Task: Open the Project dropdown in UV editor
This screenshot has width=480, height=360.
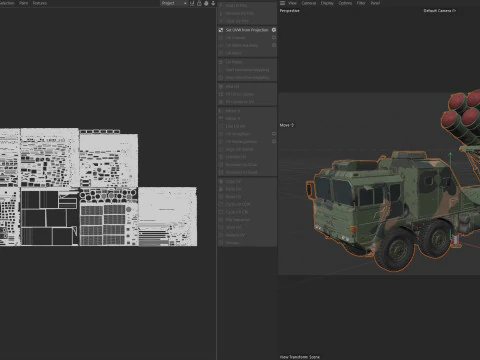Action: tap(174, 3)
